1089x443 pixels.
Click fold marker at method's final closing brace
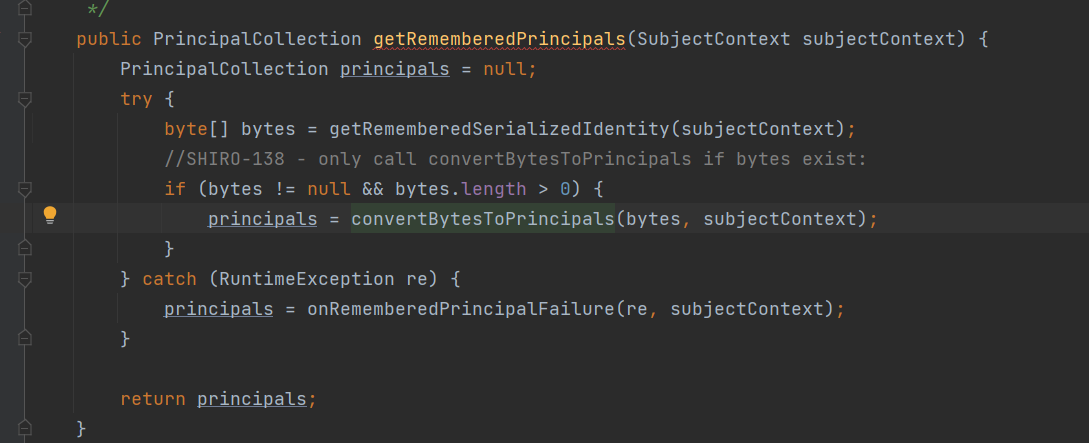tap(25, 428)
